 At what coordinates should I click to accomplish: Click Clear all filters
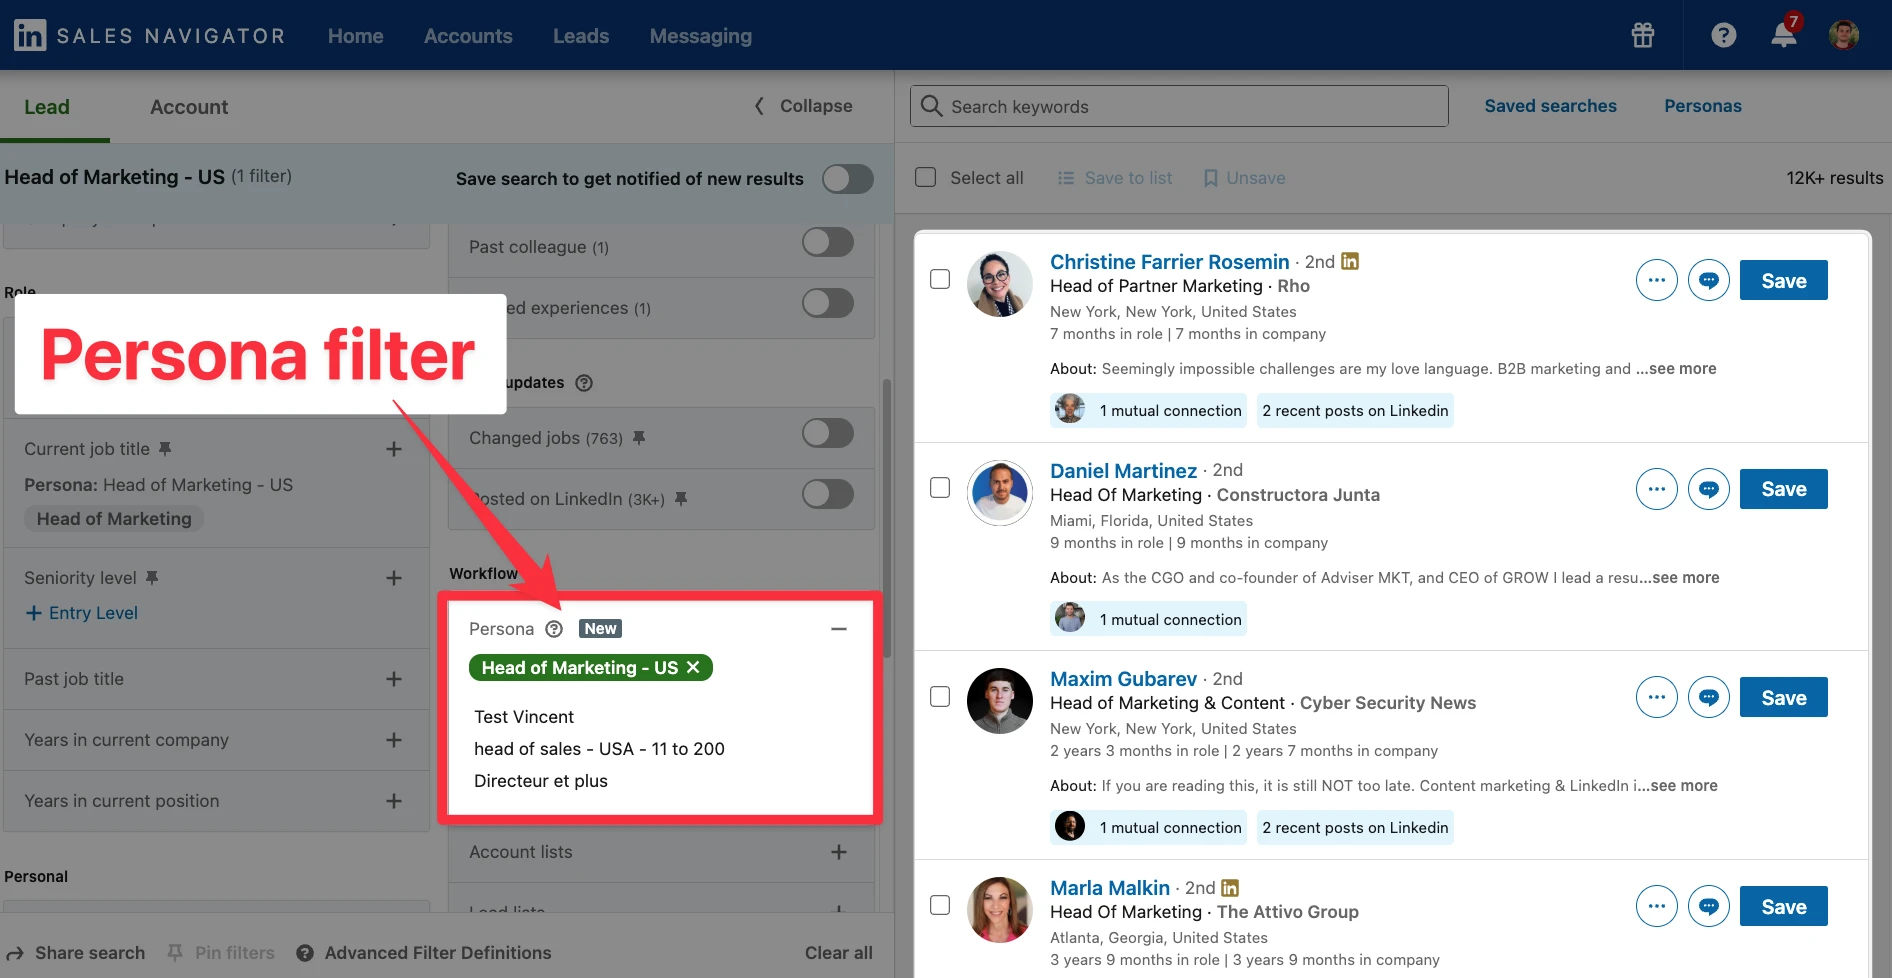click(839, 953)
